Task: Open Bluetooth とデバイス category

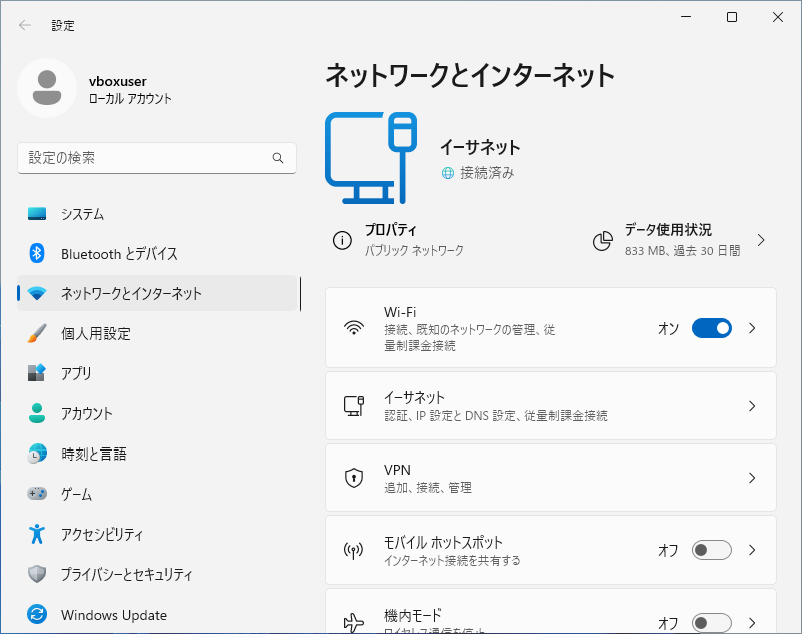Action: (x=159, y=254)
